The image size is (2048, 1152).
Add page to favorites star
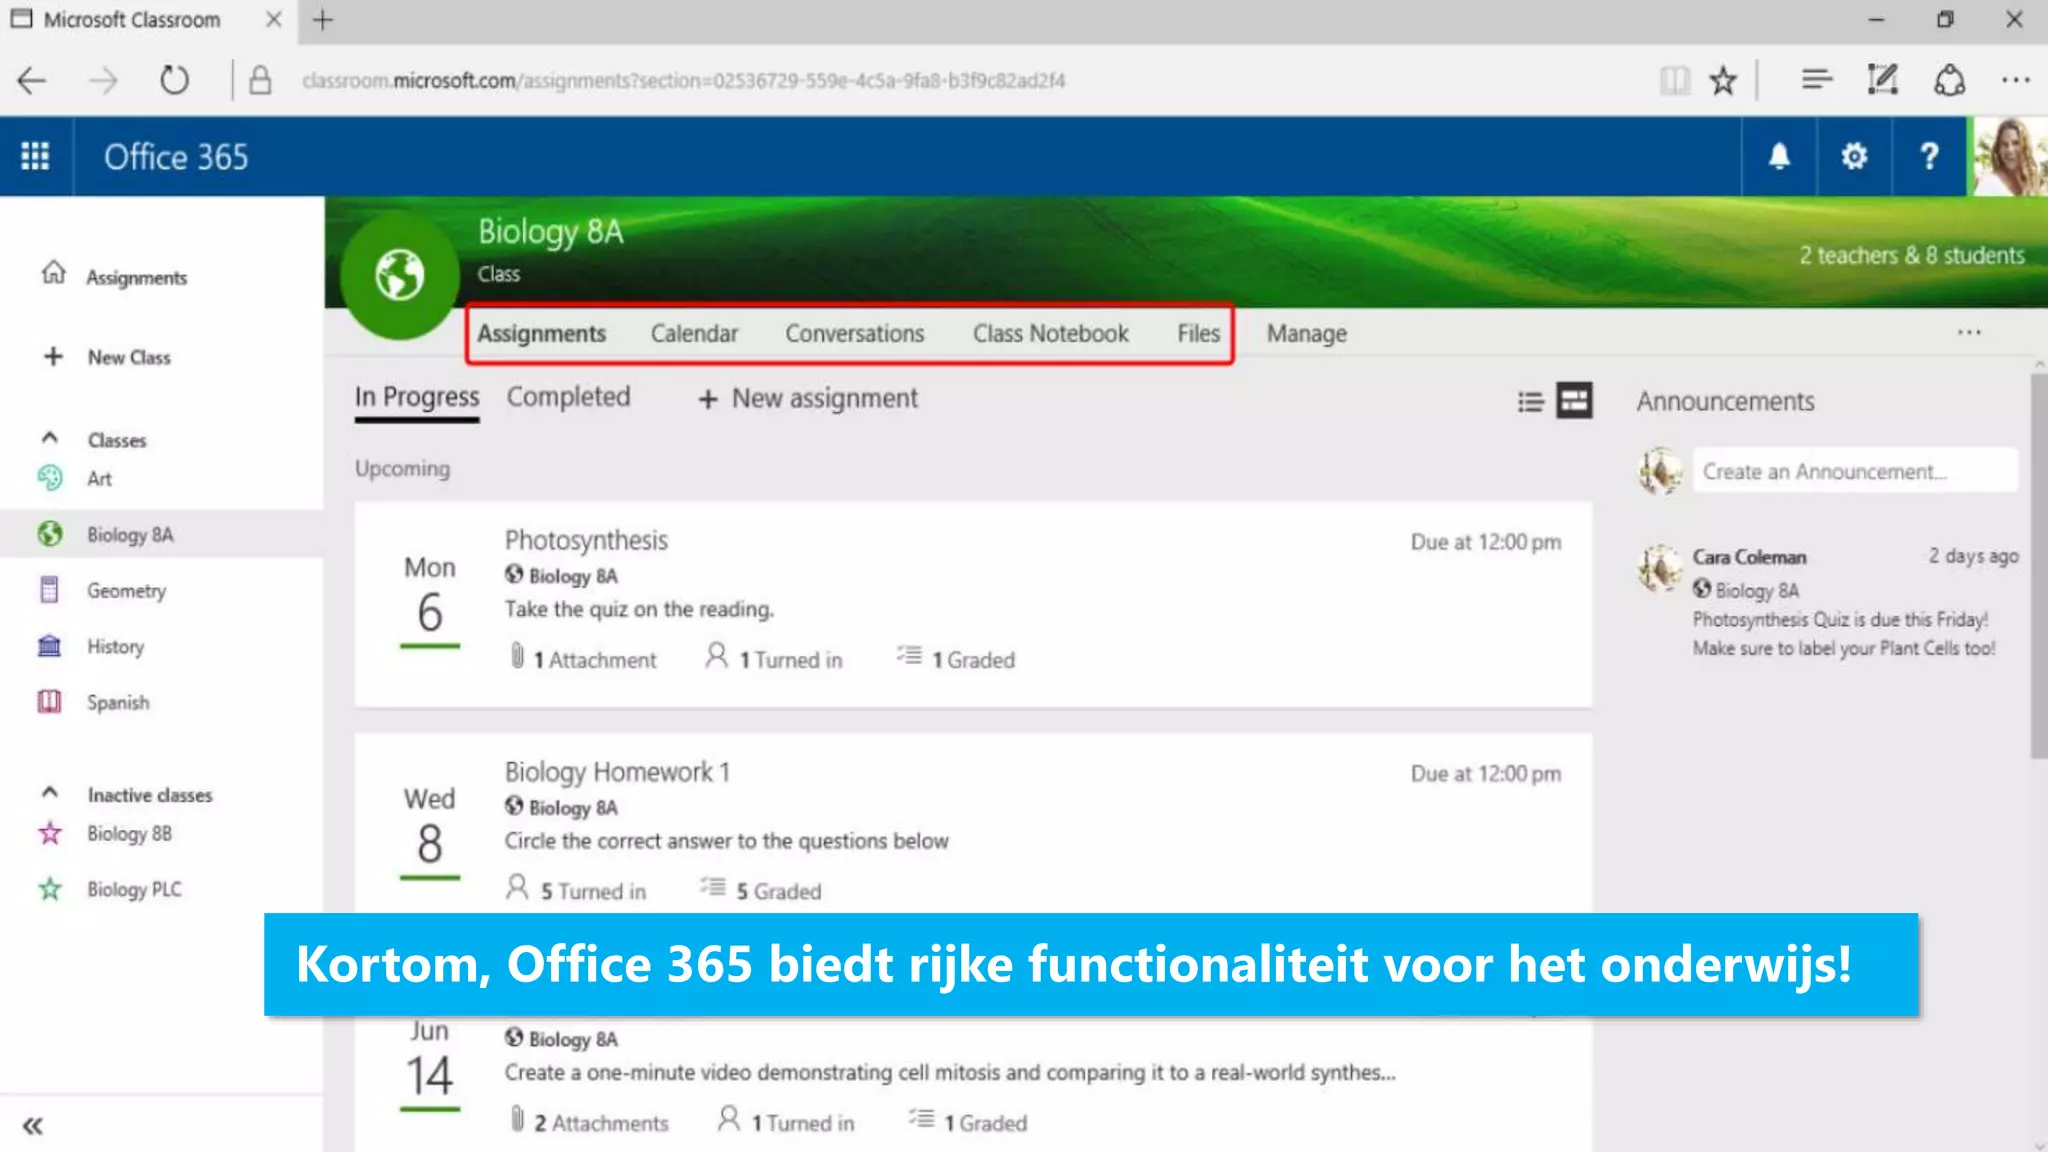click(1723, 80)
